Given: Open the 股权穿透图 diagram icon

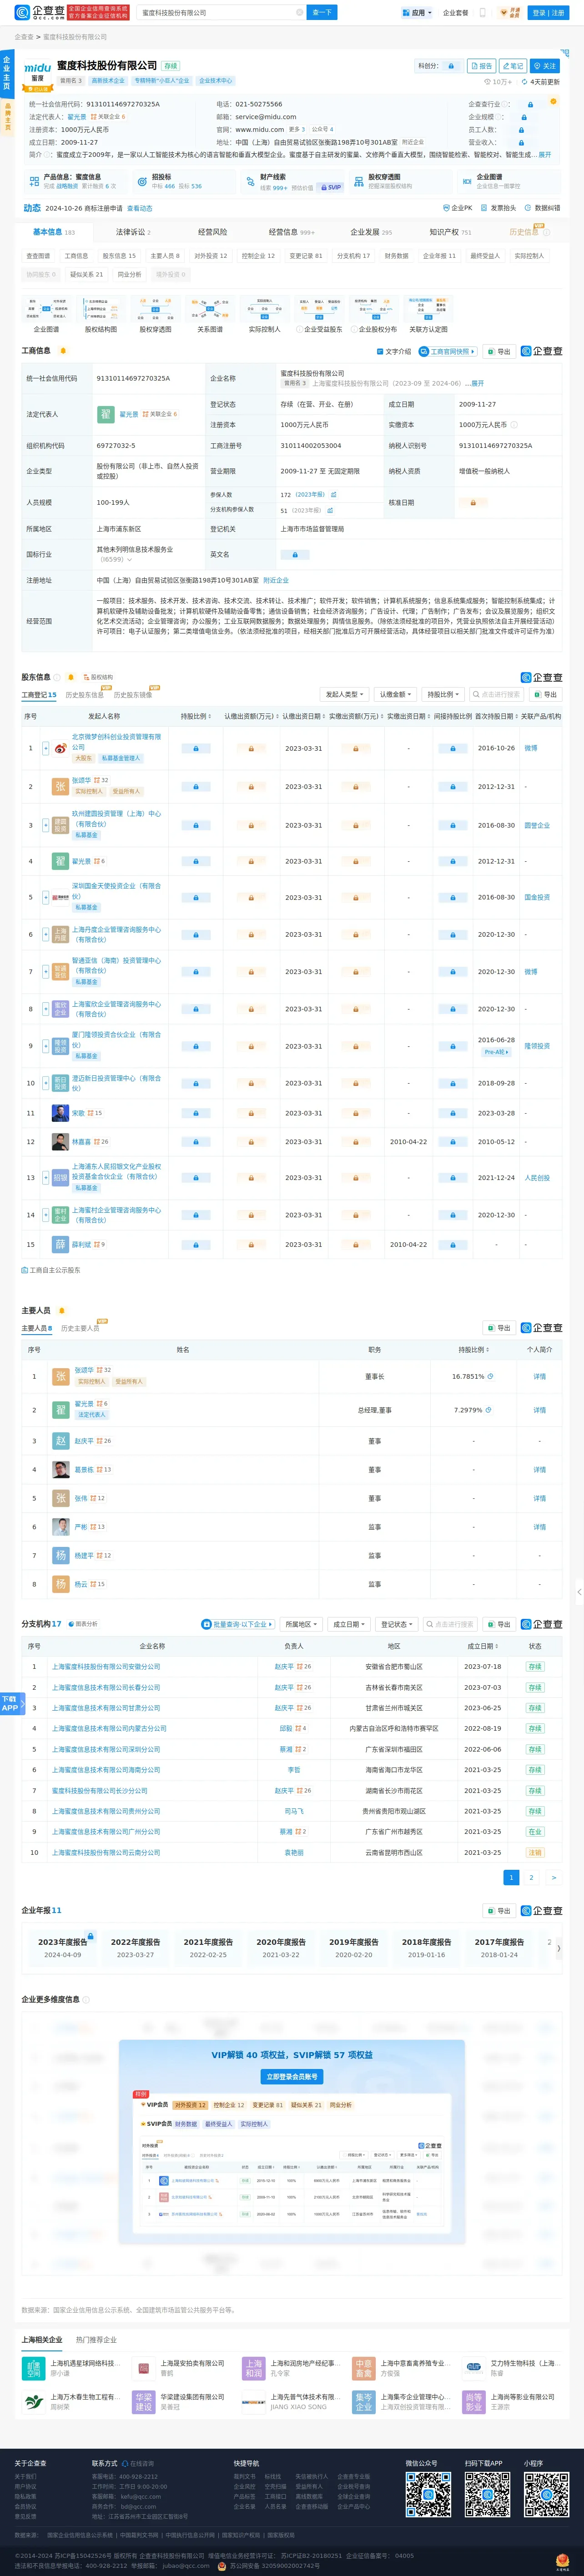Looking at the screenshot, I should point(155,307).
